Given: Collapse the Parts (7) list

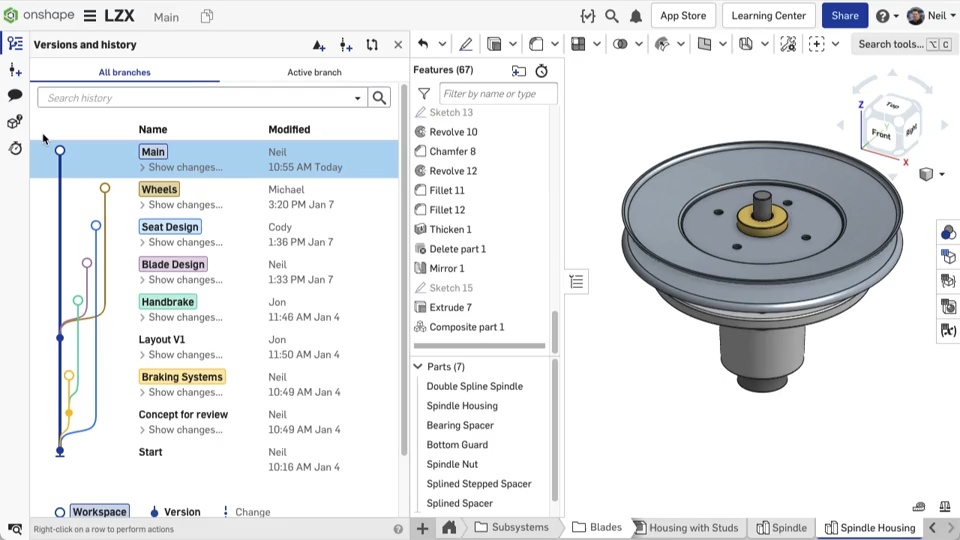Looking at the screenshot, I should click(x=418, y=367).
